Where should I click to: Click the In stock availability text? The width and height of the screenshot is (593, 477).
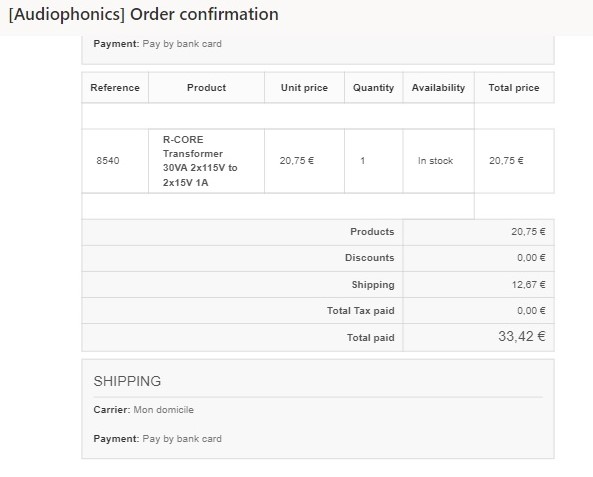coord(435,161)
